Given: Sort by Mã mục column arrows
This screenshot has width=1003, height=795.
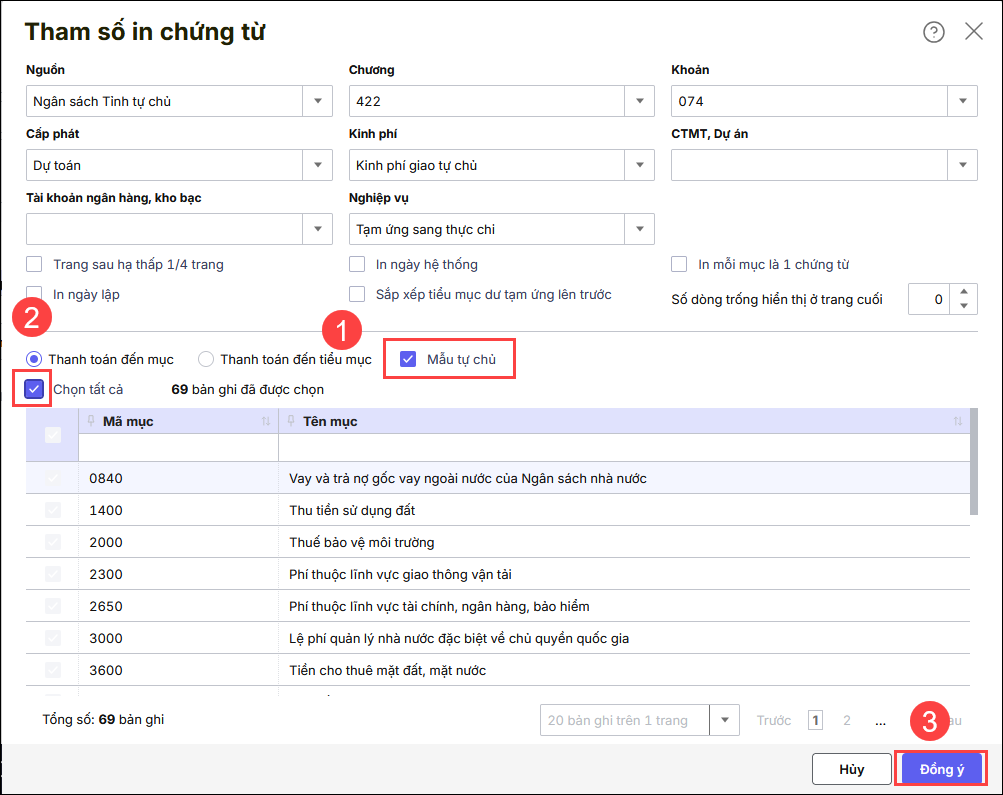Looking at the screenshot, I should tap(265, 421).
